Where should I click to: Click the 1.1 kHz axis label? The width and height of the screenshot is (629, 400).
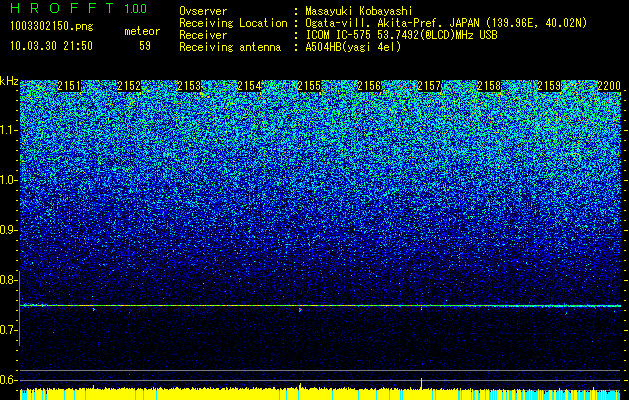[9, 130]
